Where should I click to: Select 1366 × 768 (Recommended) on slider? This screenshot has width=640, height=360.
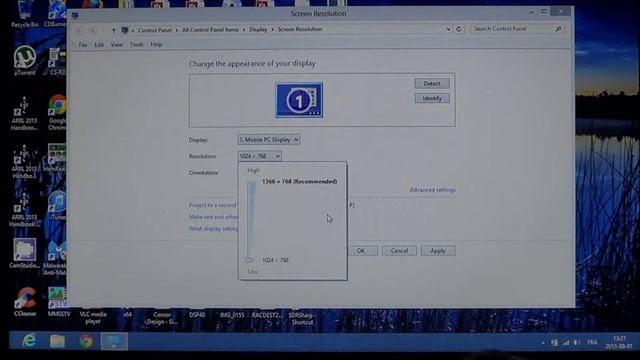click(300, 181)
